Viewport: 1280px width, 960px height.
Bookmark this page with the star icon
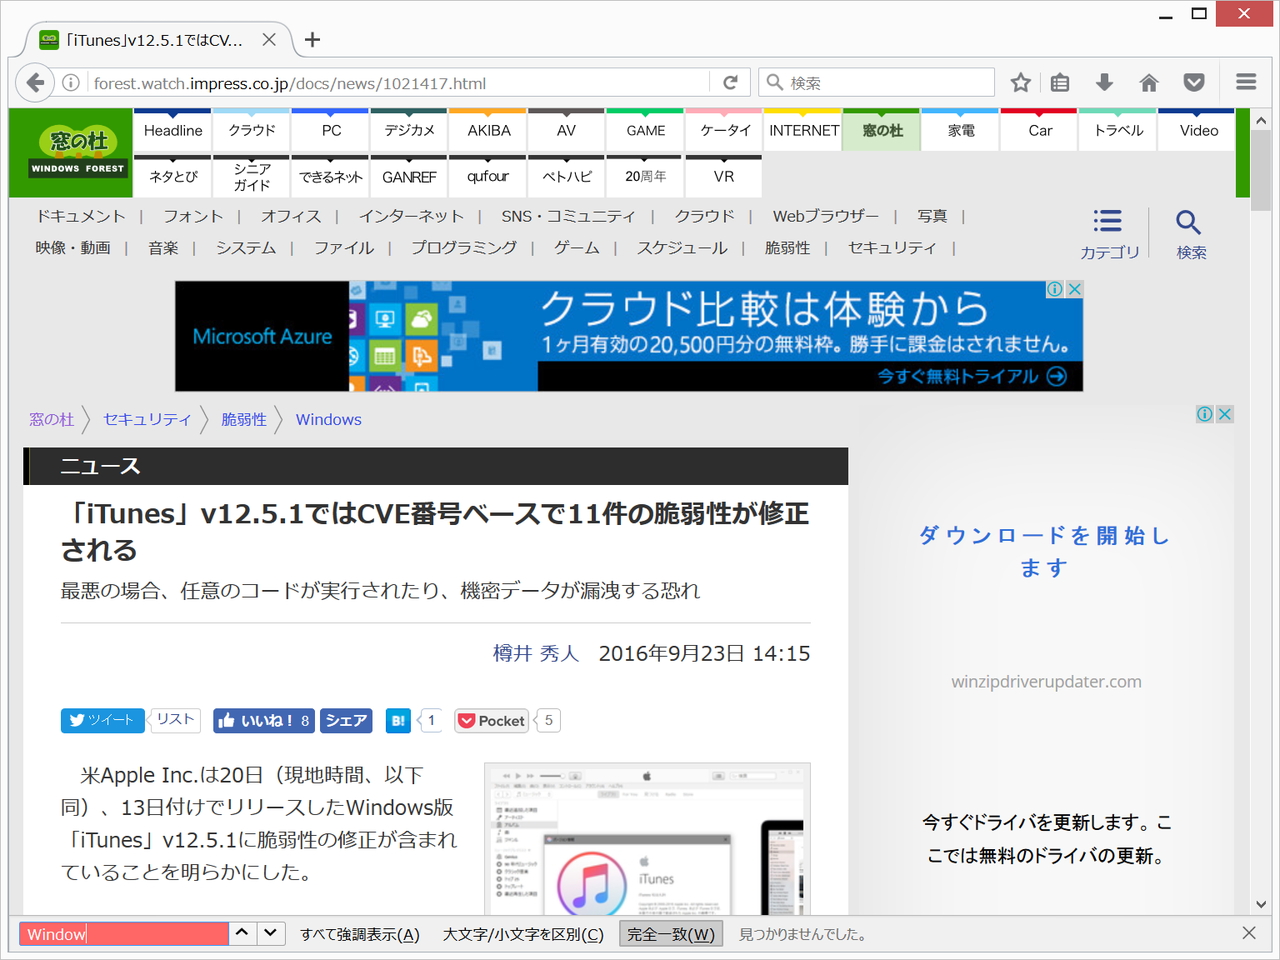pyautogui.click(x=1020, y=83)
